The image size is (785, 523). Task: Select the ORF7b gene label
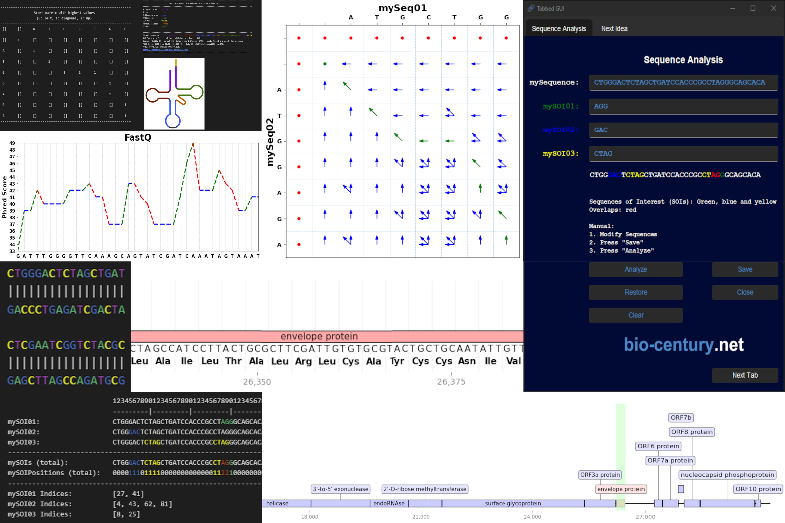coord(681,418)
